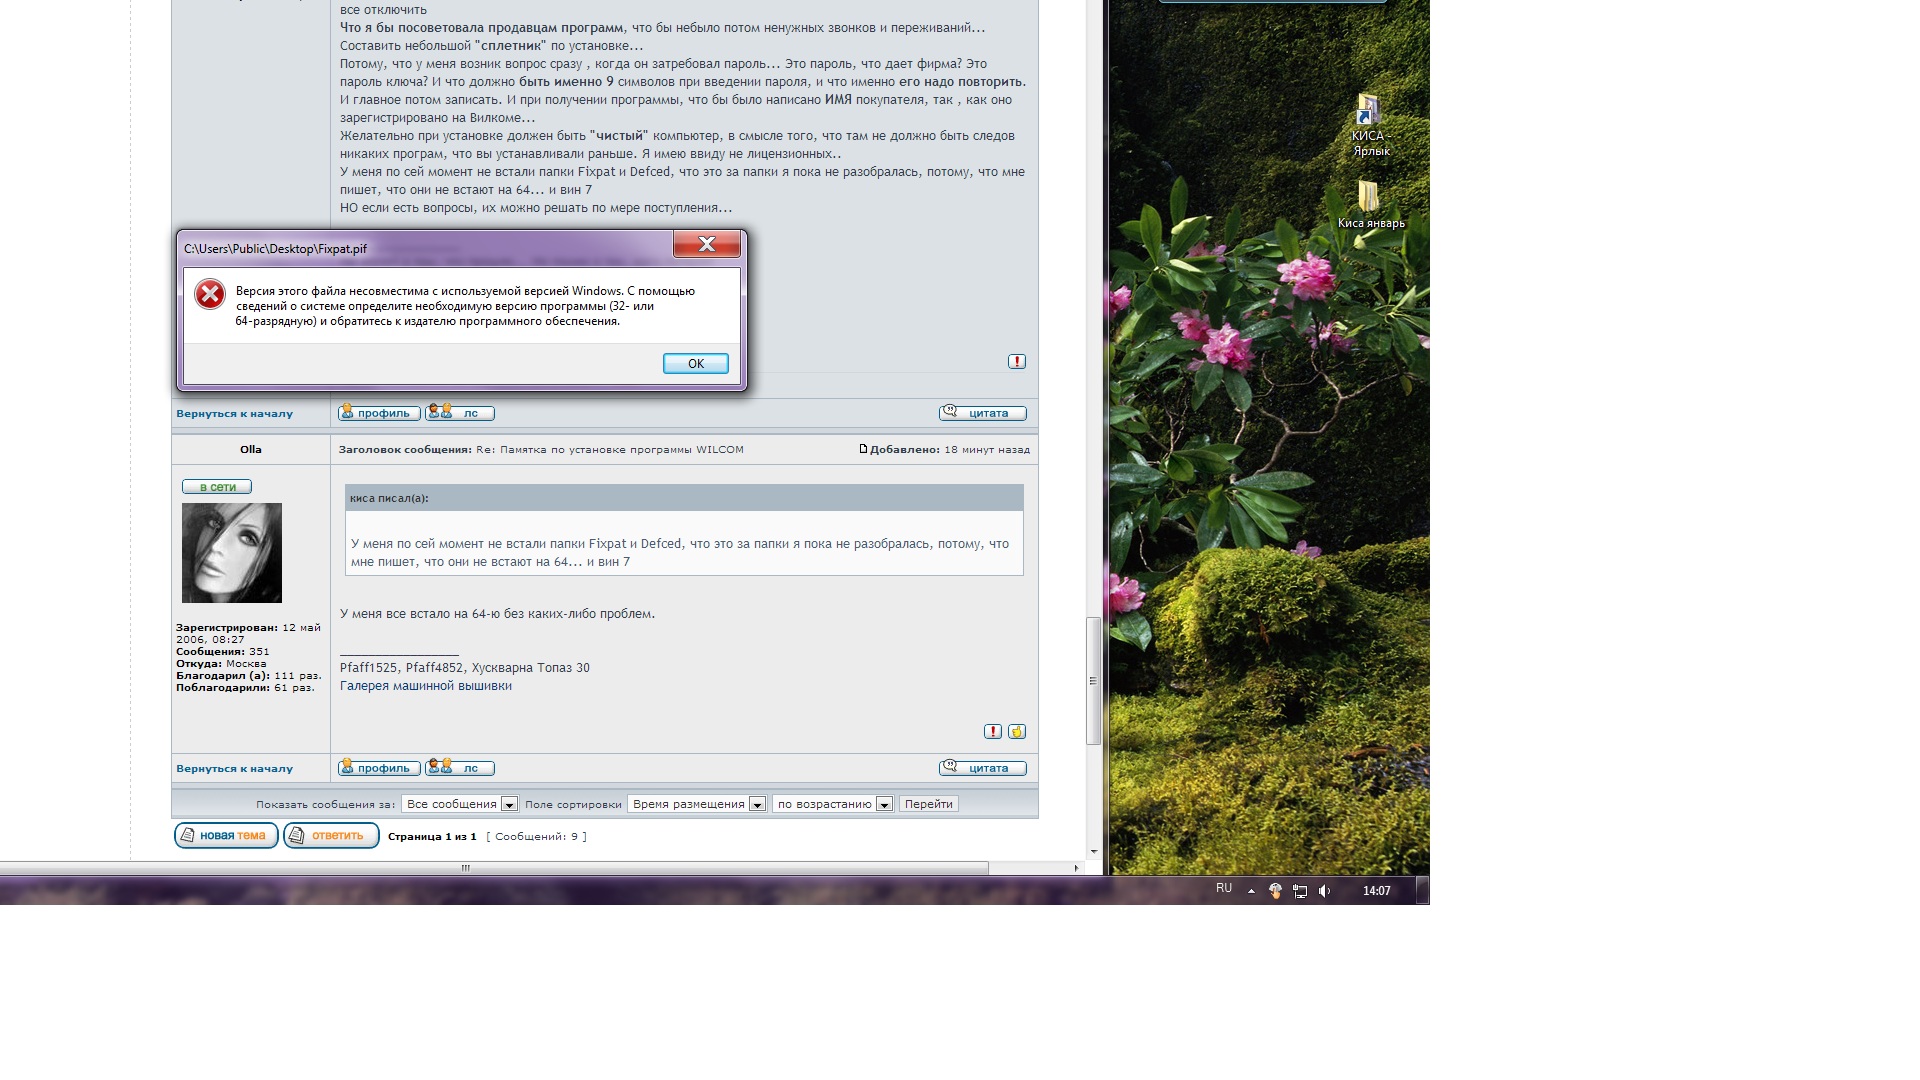Click 'новая тема' new topic button
The image size is (1920, 1080).
tap(226, 835)
